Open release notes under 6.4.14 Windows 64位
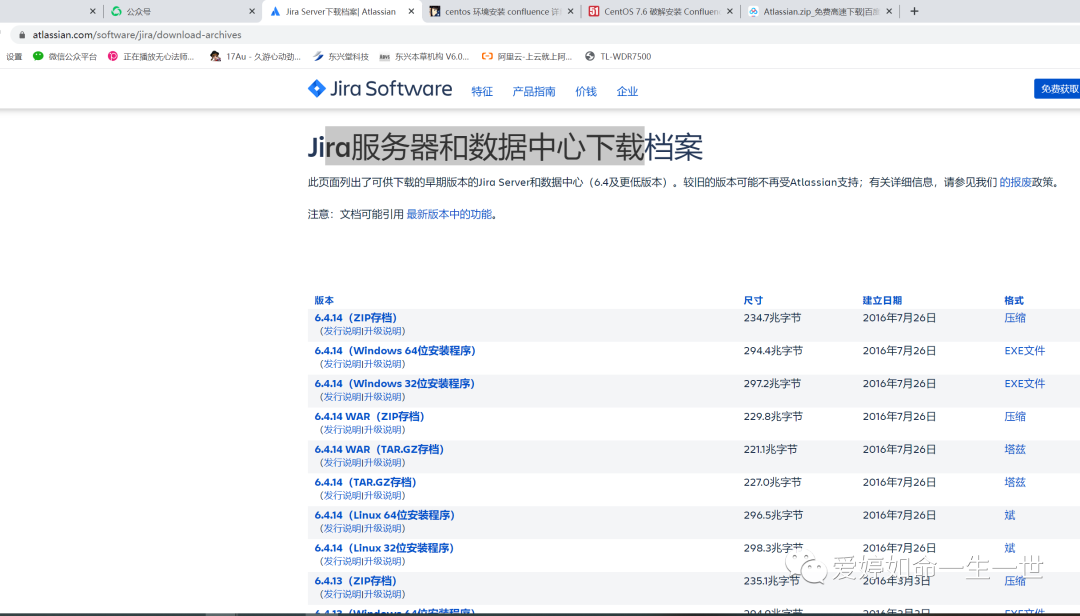The width and height of the screenshot is (1080, 616). click(x=342, y=364)
